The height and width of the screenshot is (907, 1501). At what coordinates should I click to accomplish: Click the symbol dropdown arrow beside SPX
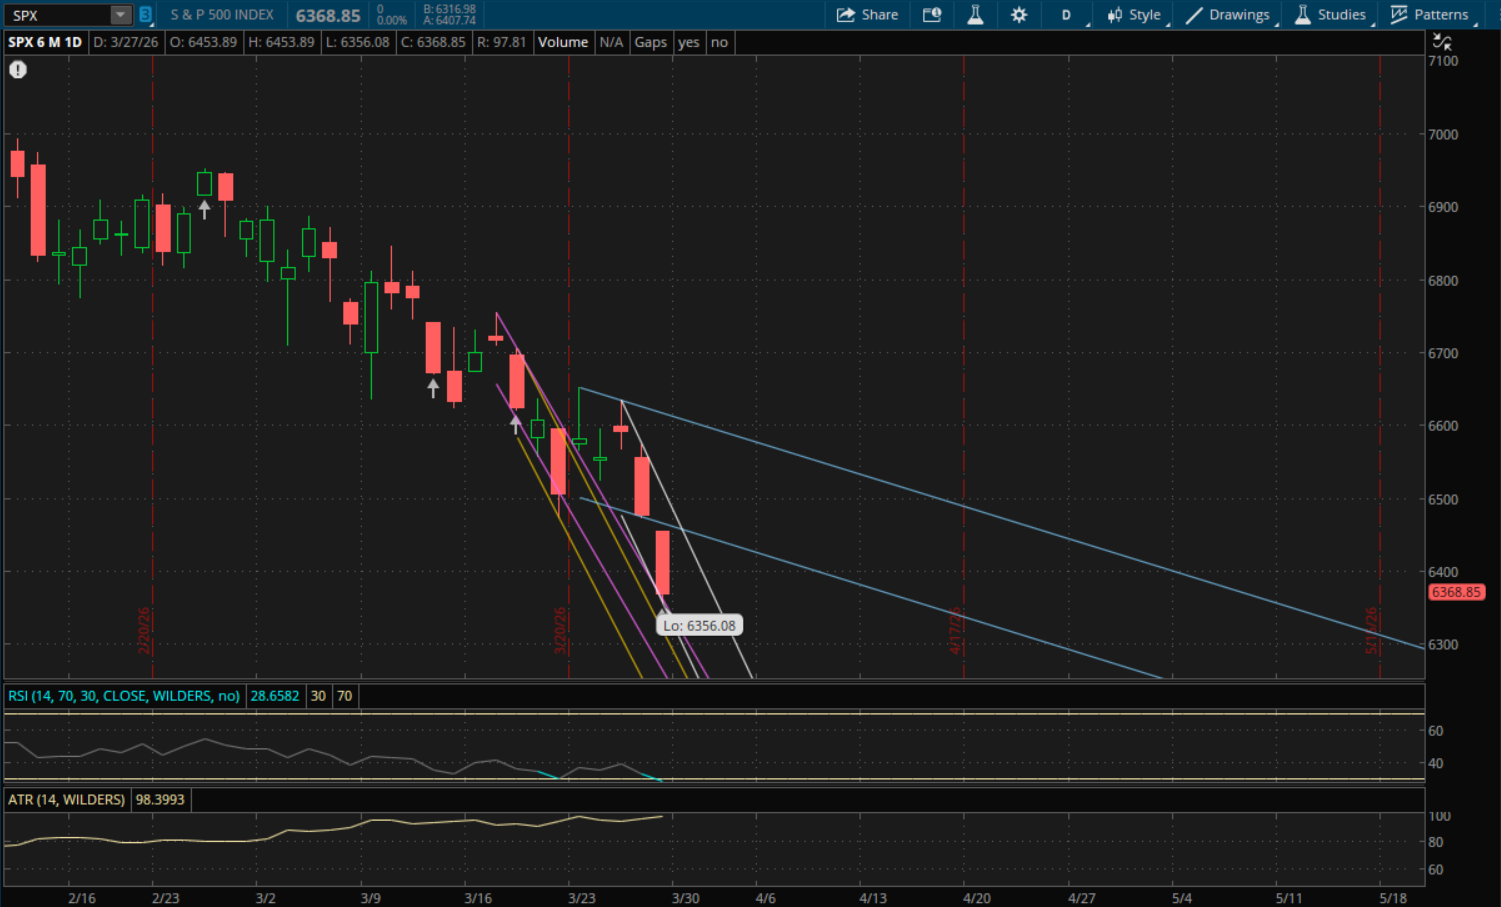(120, 15)
